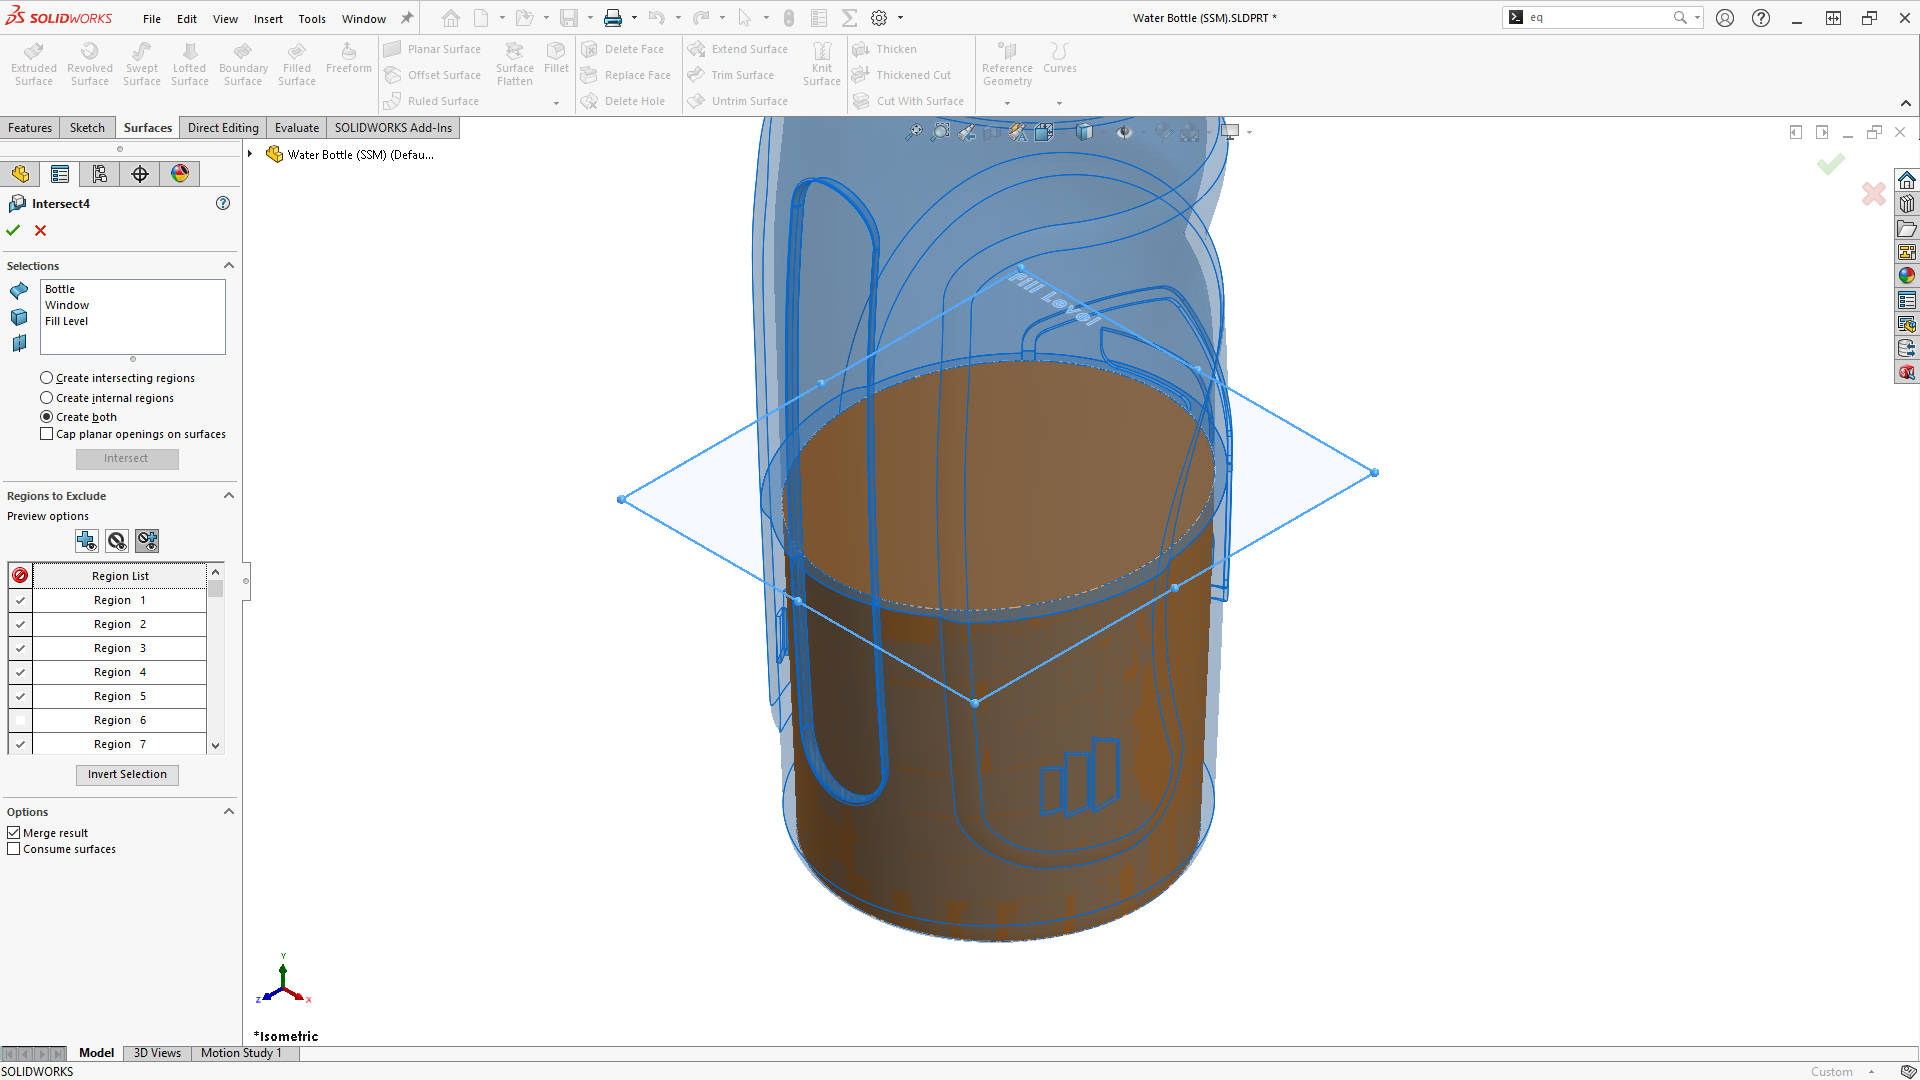Open the Swept Surface tool
This screenshot has height=1080, width=1920.
click(141, 63)
